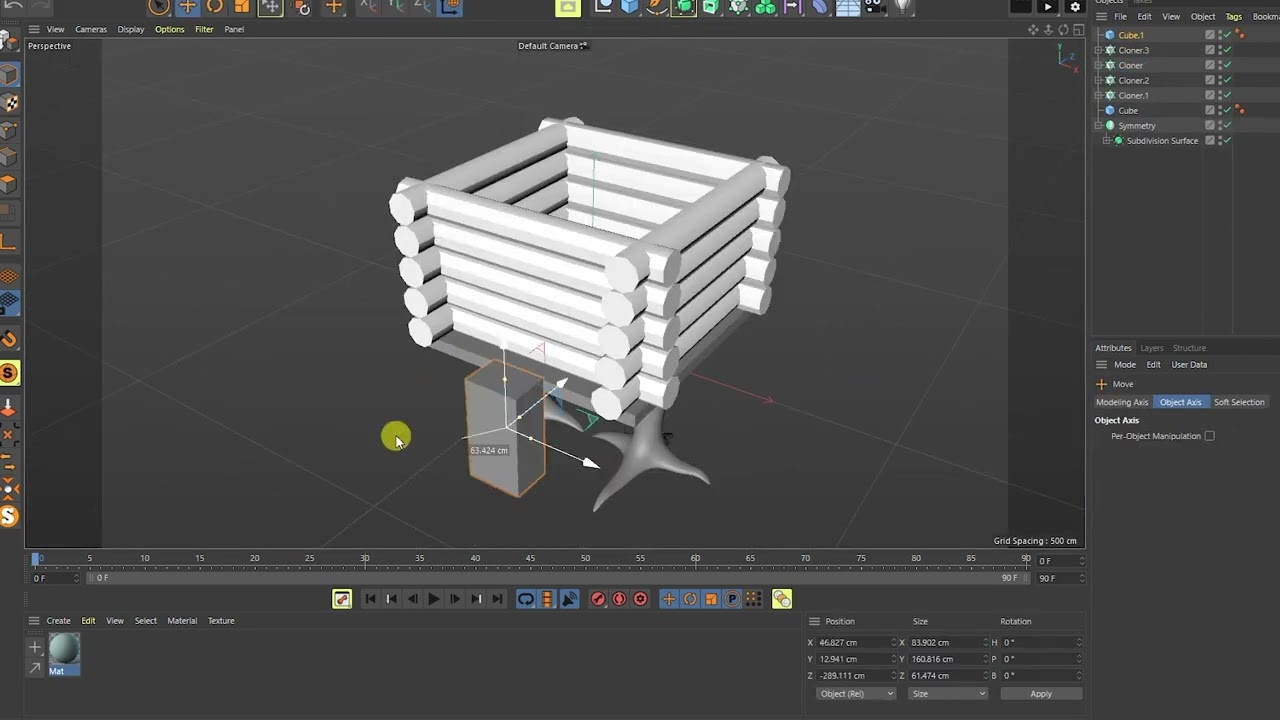This screenshot has height=720, width=1280.
Task: Toggle visibility dots for Cloner.2
Action: click(1220, 80)
